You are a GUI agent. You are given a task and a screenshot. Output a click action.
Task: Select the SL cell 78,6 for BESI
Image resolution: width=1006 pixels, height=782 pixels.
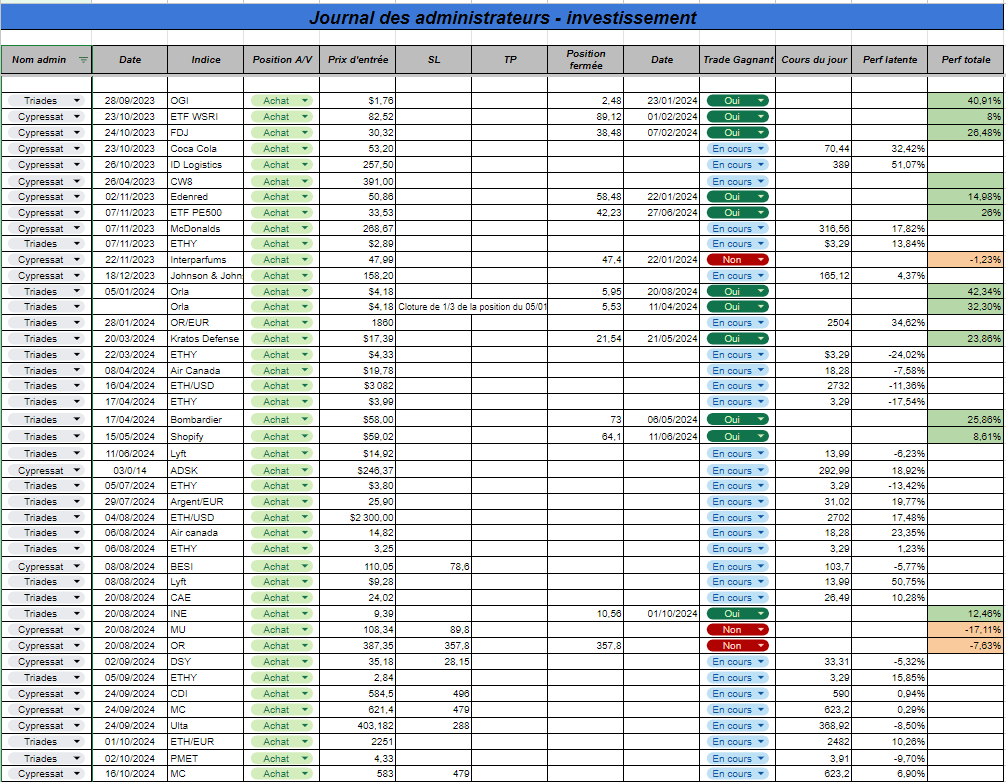coord(434,566)
